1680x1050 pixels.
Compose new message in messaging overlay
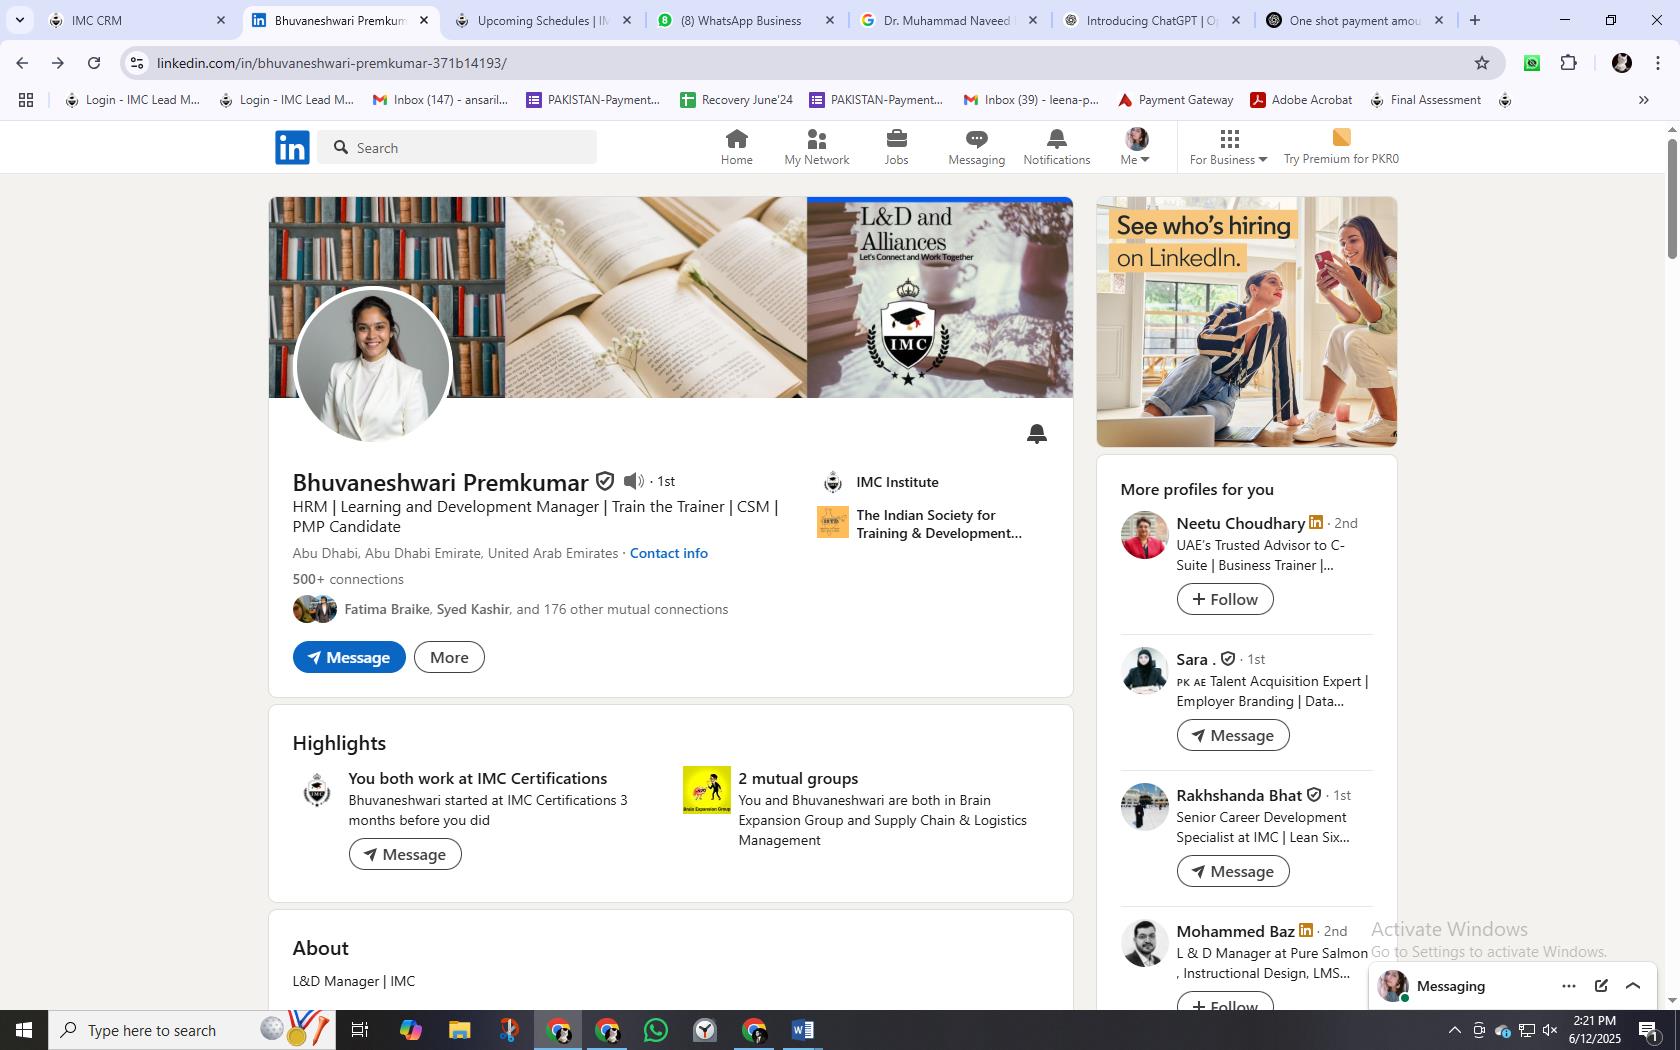tap(1601, 986)
